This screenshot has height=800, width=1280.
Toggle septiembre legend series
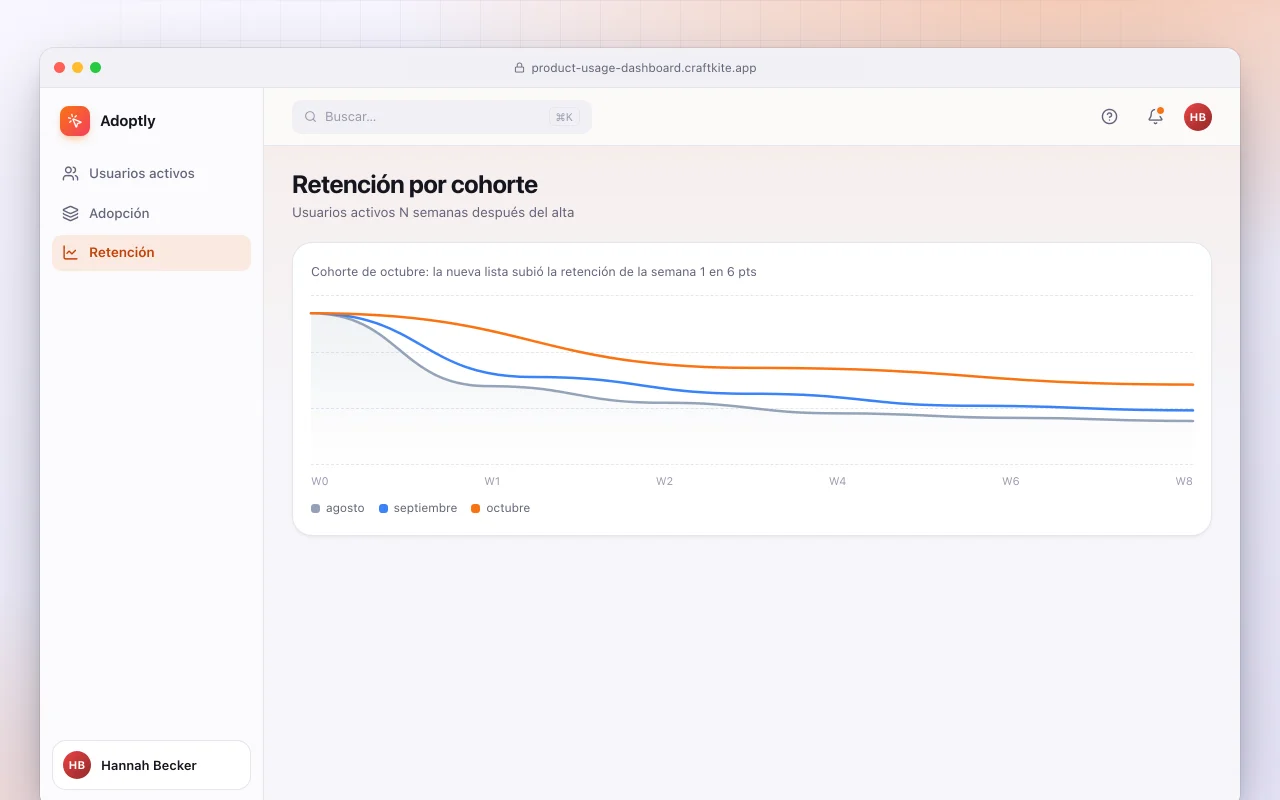click(x=418, y=508)
